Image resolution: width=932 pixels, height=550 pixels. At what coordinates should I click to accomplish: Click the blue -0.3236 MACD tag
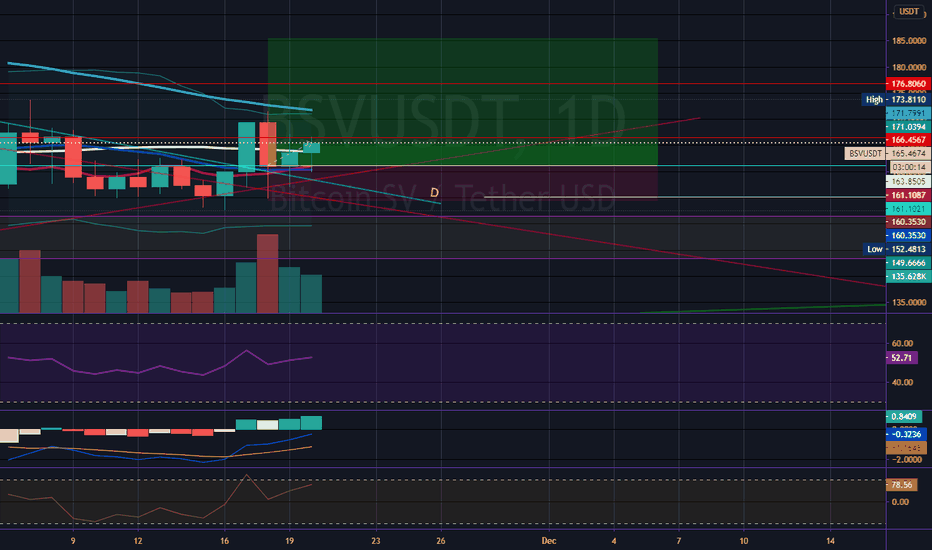[x=906, y=434]
